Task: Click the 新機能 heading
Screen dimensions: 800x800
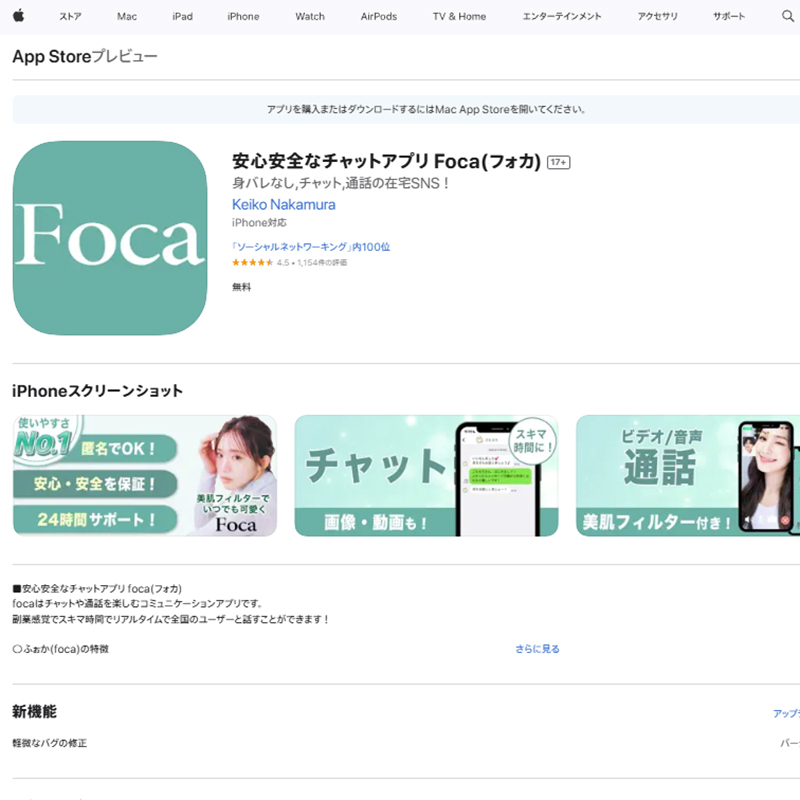Action: pyautogui.click(x=35, y=711)
